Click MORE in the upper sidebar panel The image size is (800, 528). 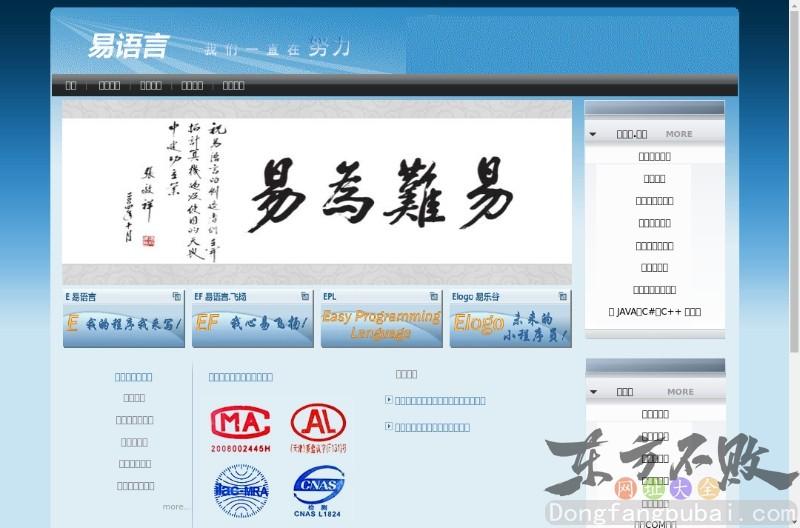pos(679,134)
